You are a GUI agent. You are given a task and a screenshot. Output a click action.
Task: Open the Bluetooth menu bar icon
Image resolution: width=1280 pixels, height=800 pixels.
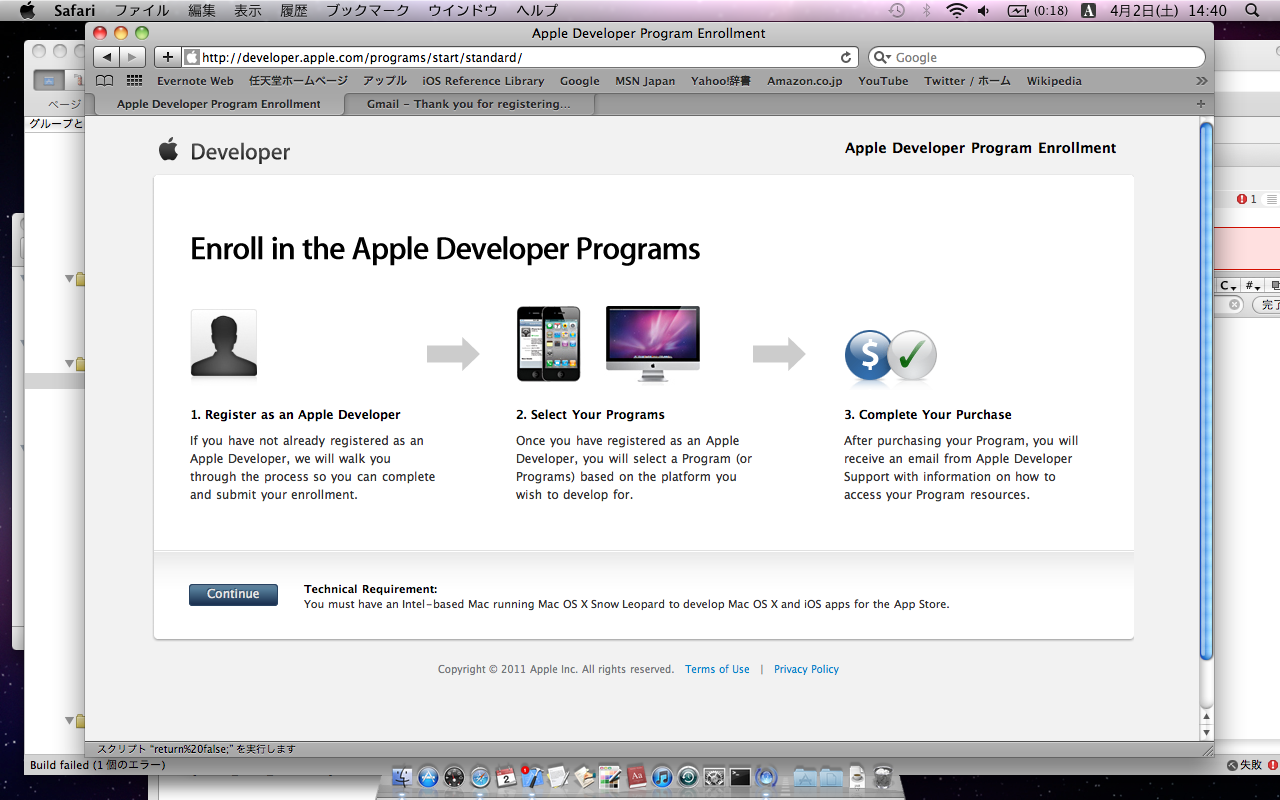tap(926, 11)
